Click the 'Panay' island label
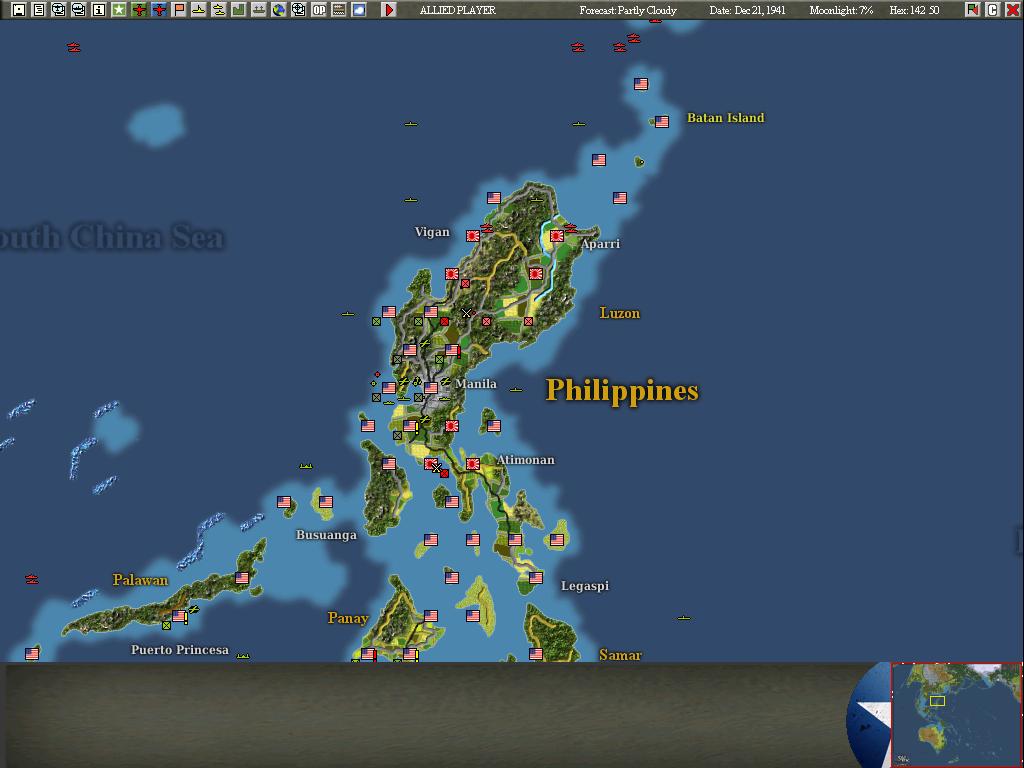The height and width of the screenshot is (768, 1024). pyautogui.click(x=348, y=618)
